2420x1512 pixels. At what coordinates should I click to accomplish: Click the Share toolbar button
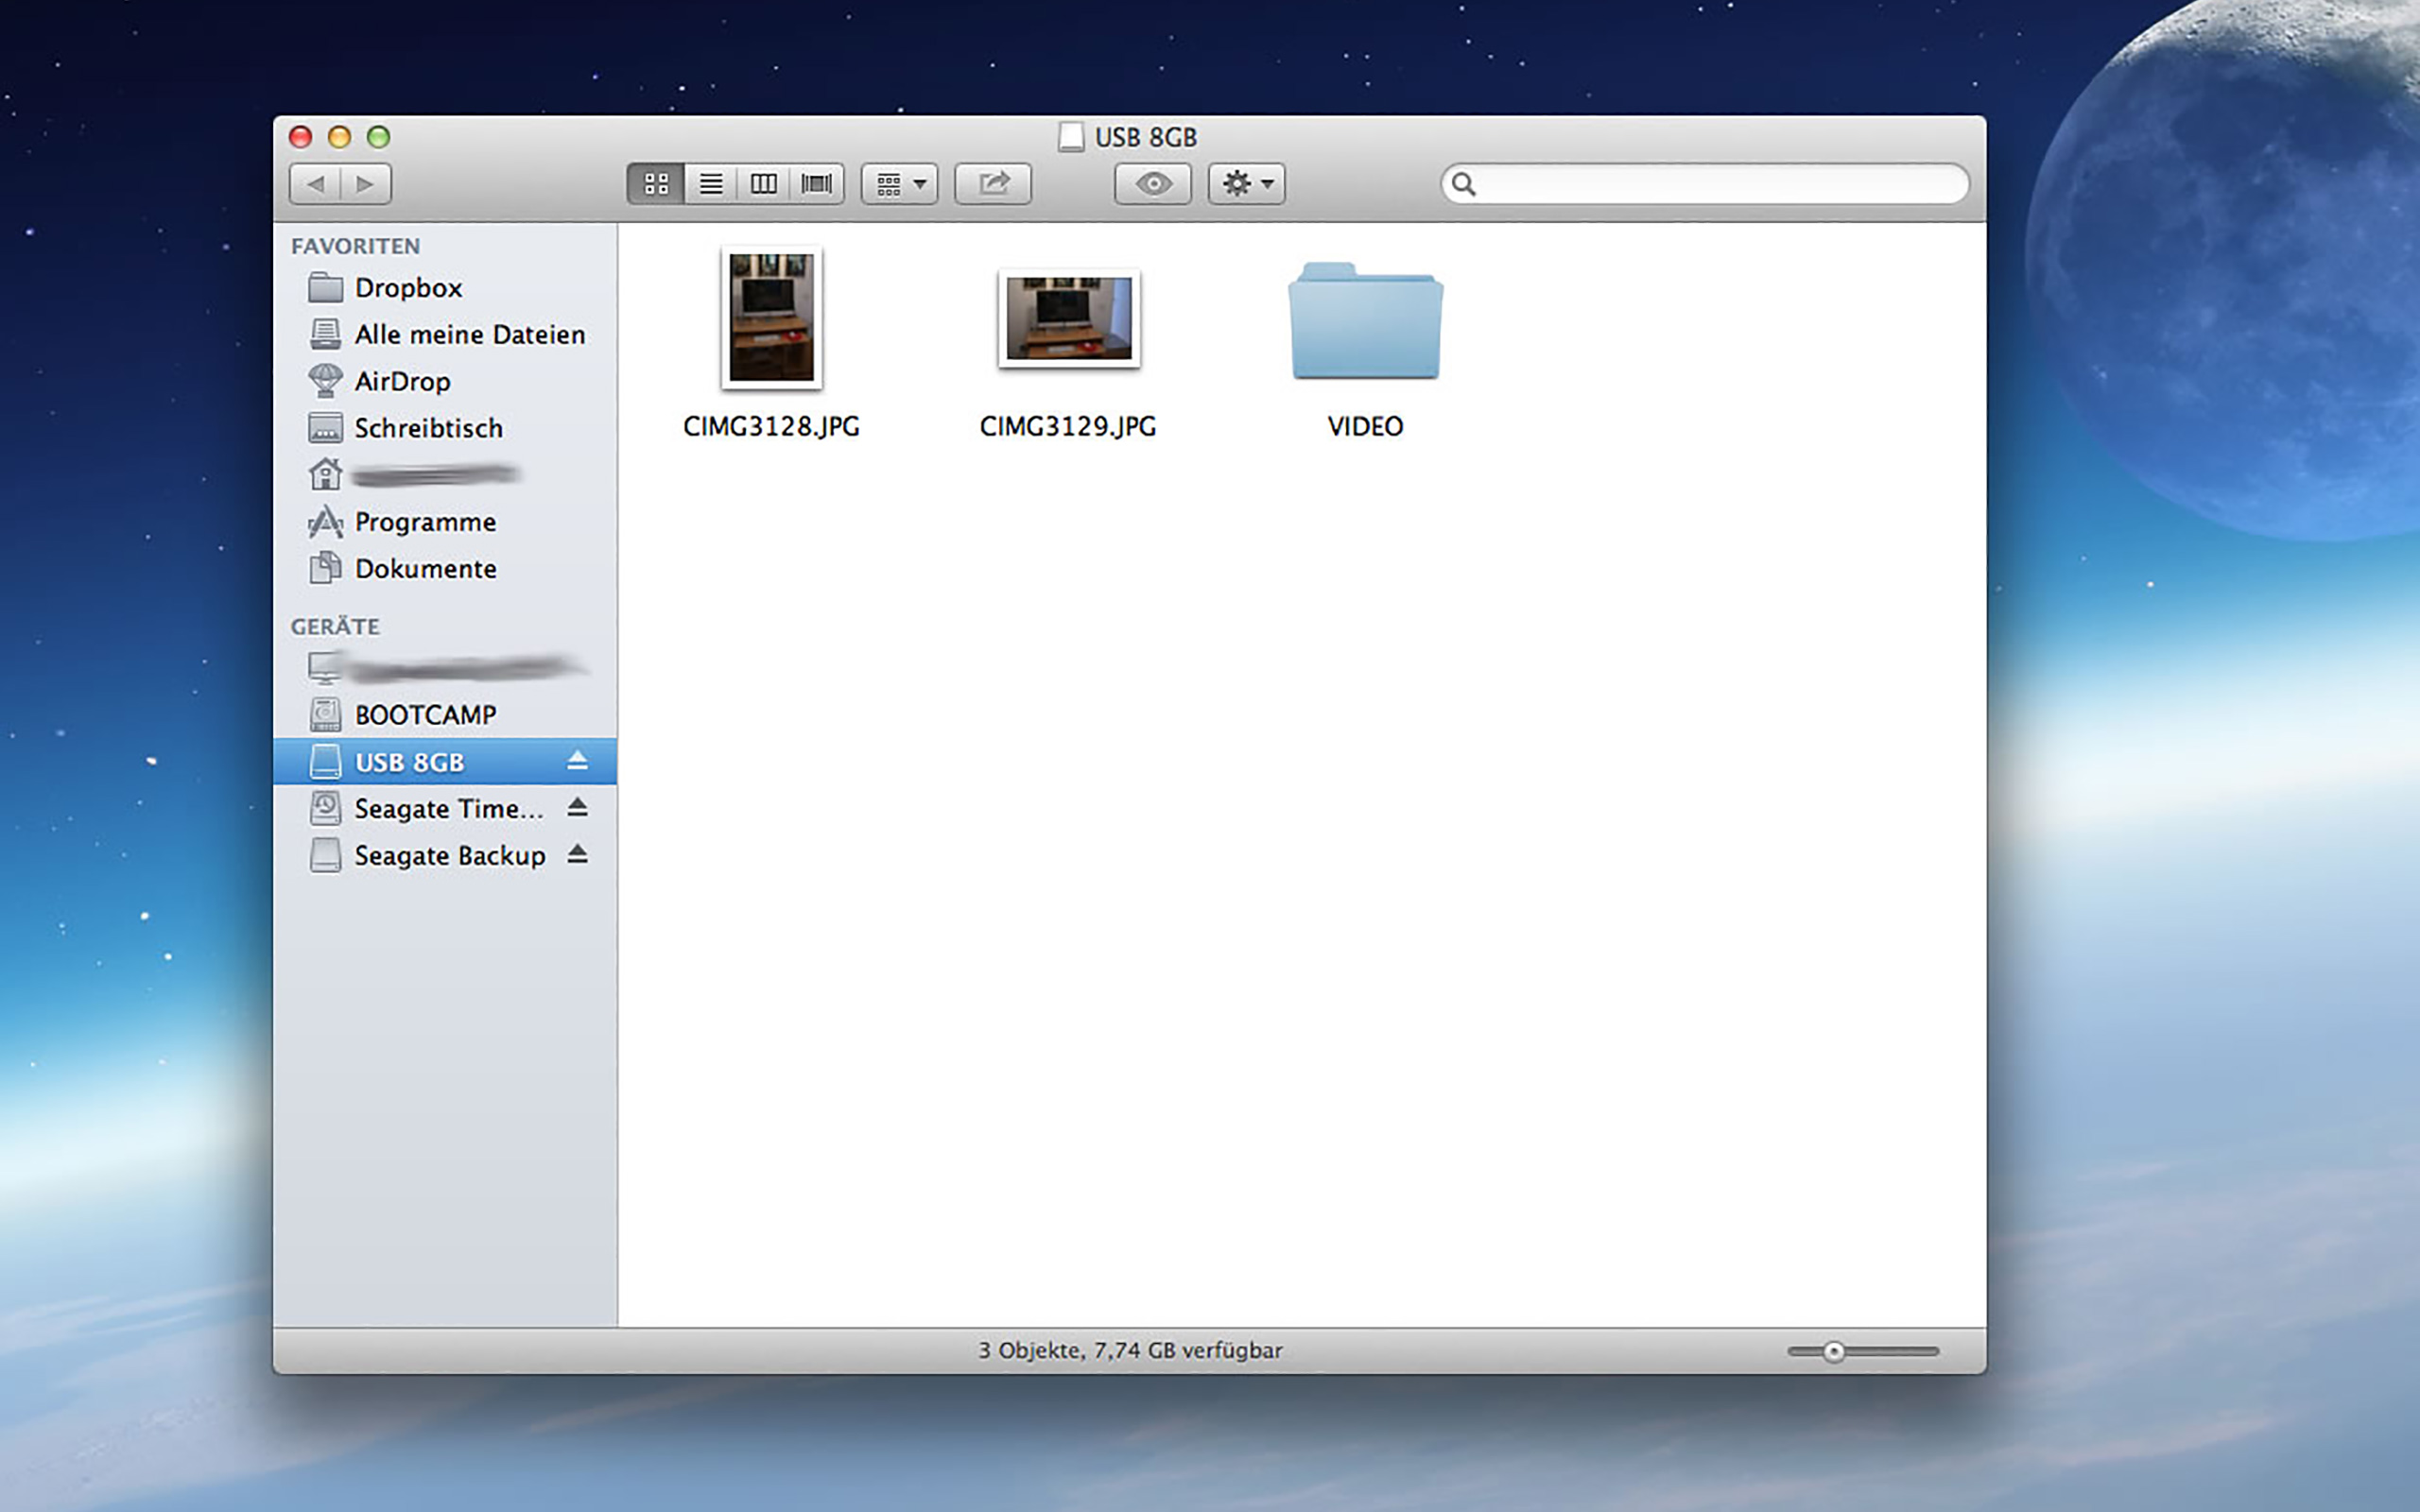[x=993, y=184]
